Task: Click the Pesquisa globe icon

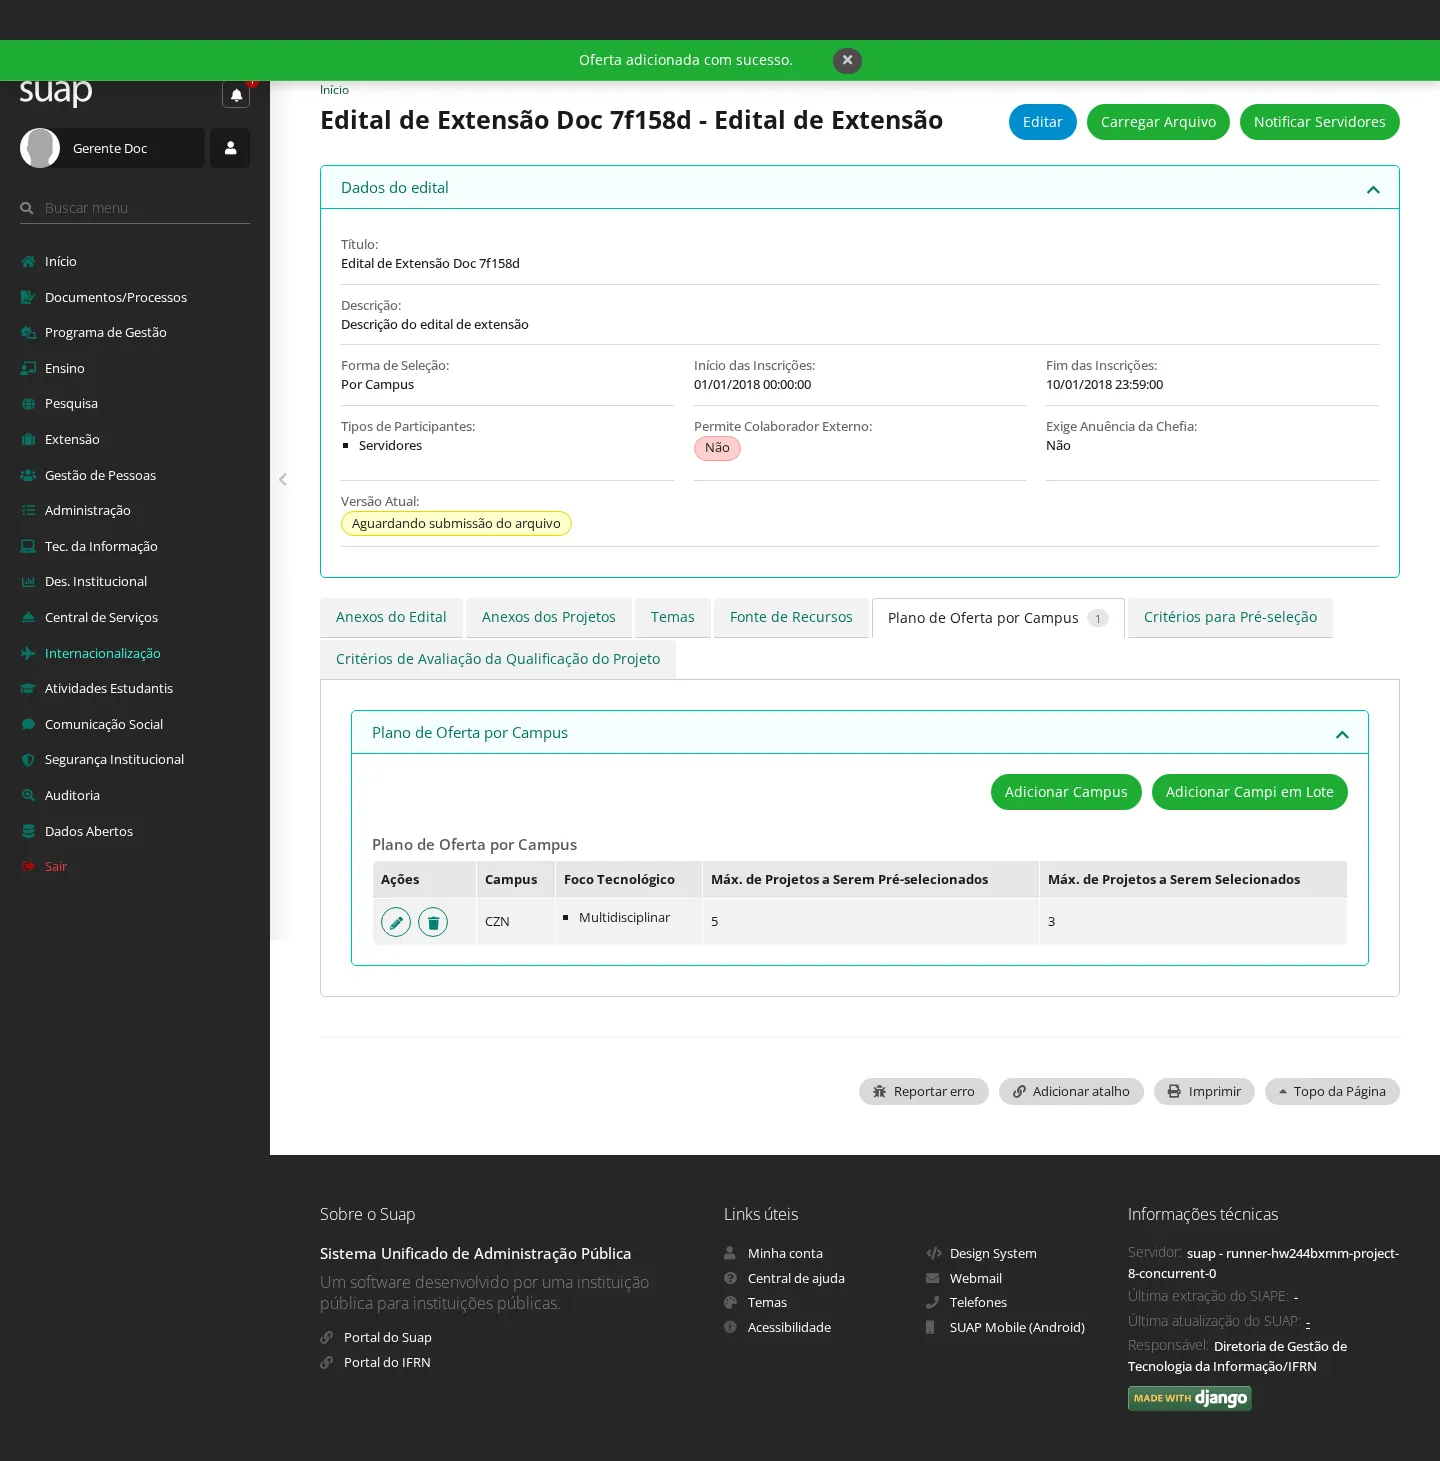Action: tap(28, 404)
